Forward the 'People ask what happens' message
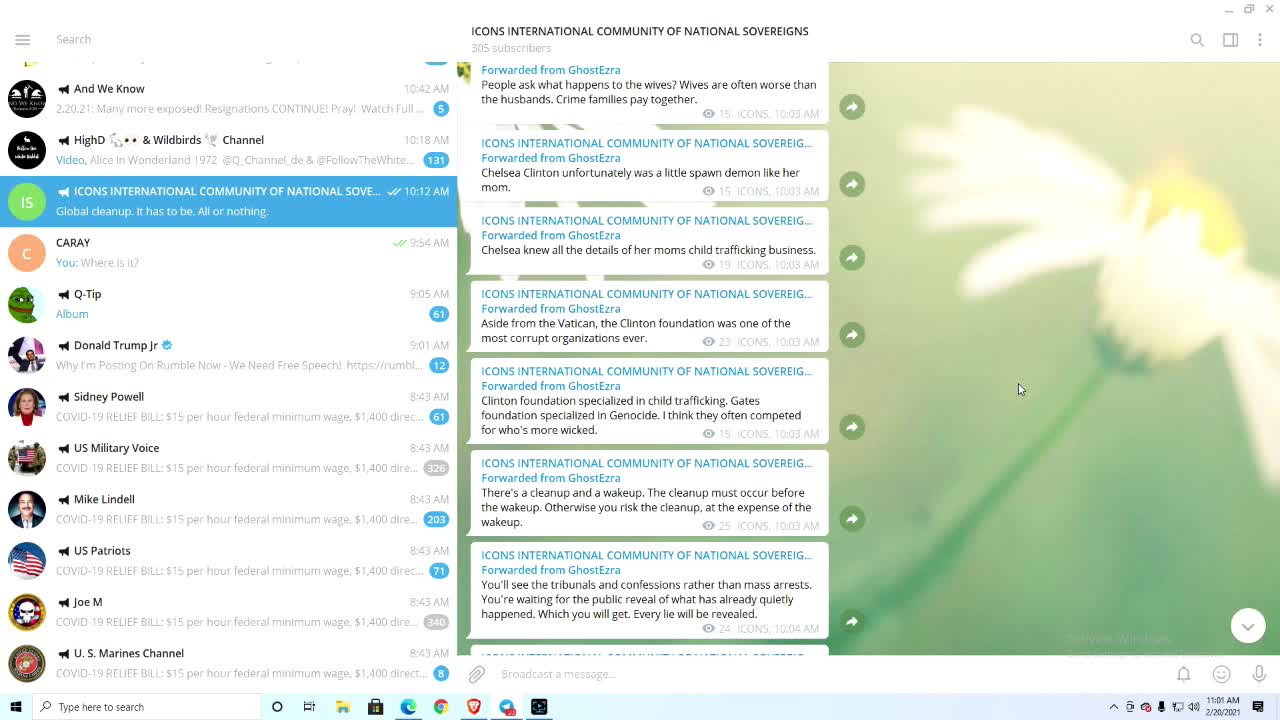Image resolution: width=1280 pixels, height=720 pixels. point(852,107)
